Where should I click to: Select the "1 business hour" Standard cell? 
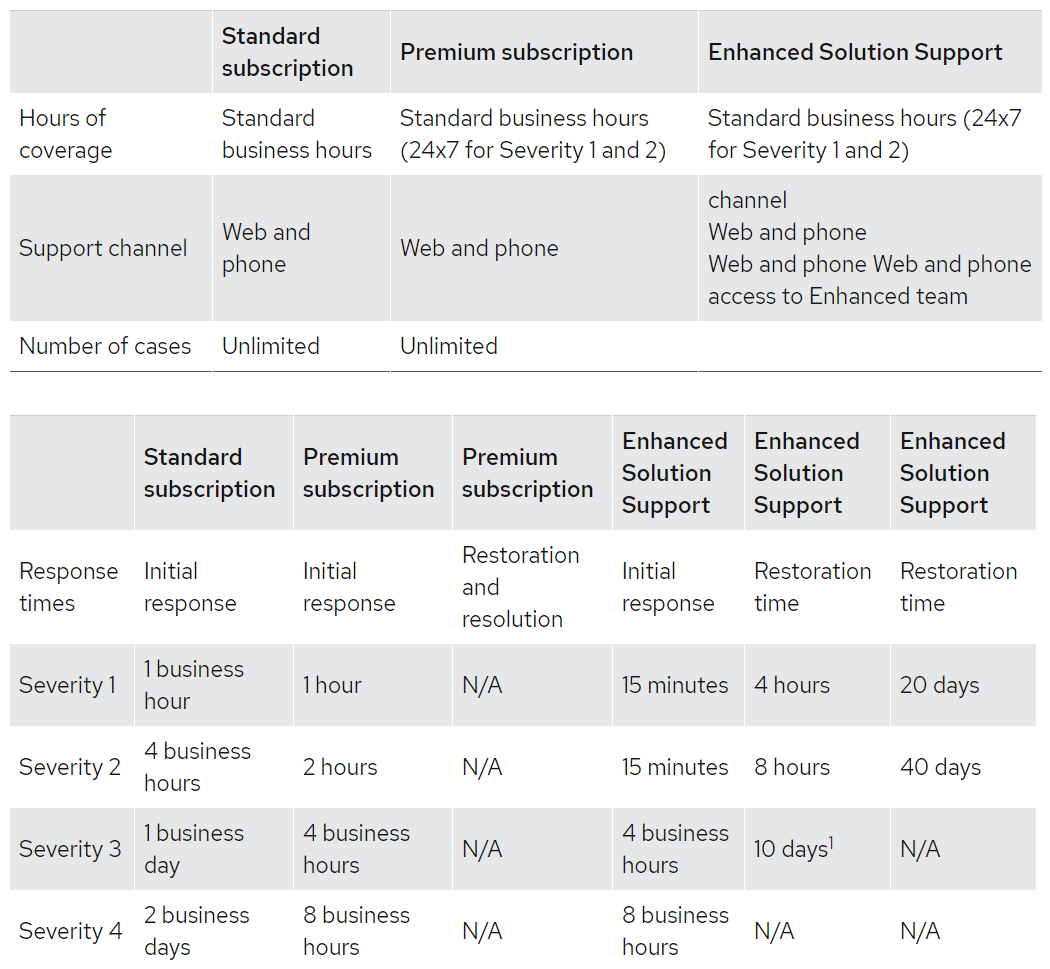click(x=193, y=685)
